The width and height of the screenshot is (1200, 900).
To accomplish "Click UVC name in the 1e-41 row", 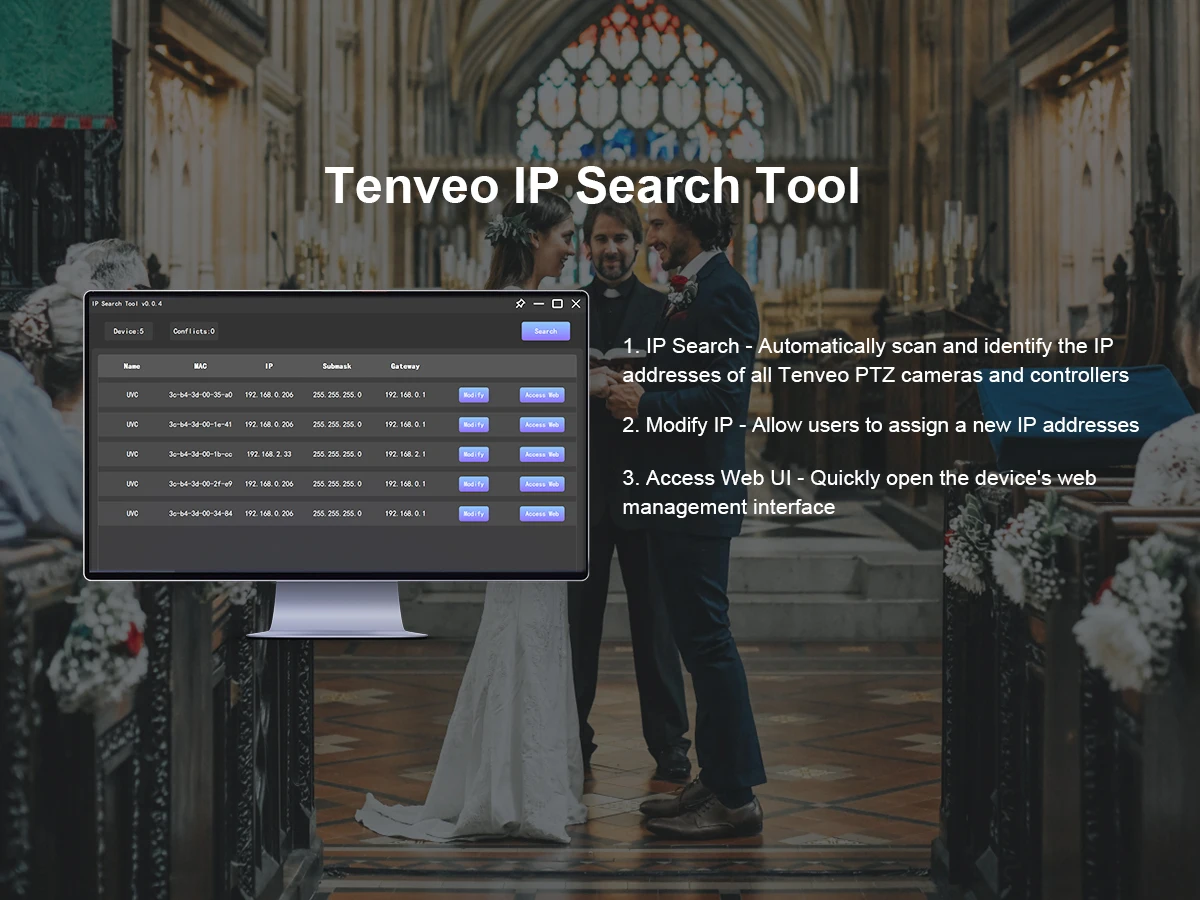I will click(132, 425).
